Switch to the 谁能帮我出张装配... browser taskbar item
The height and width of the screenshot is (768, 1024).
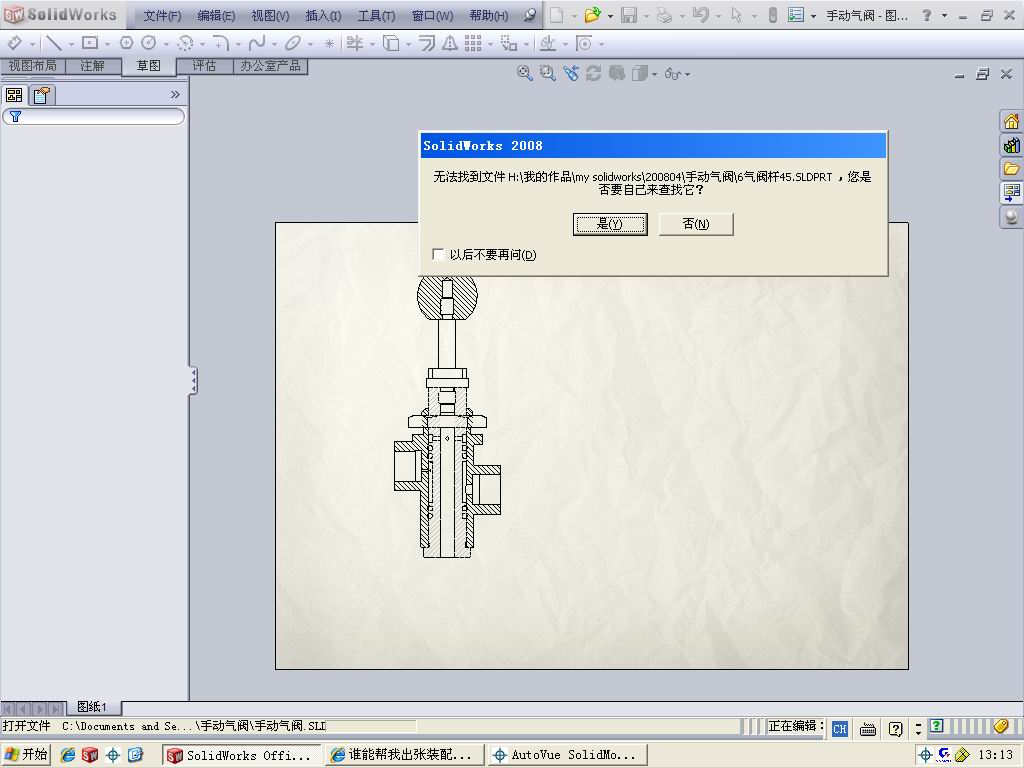[405, 755]
